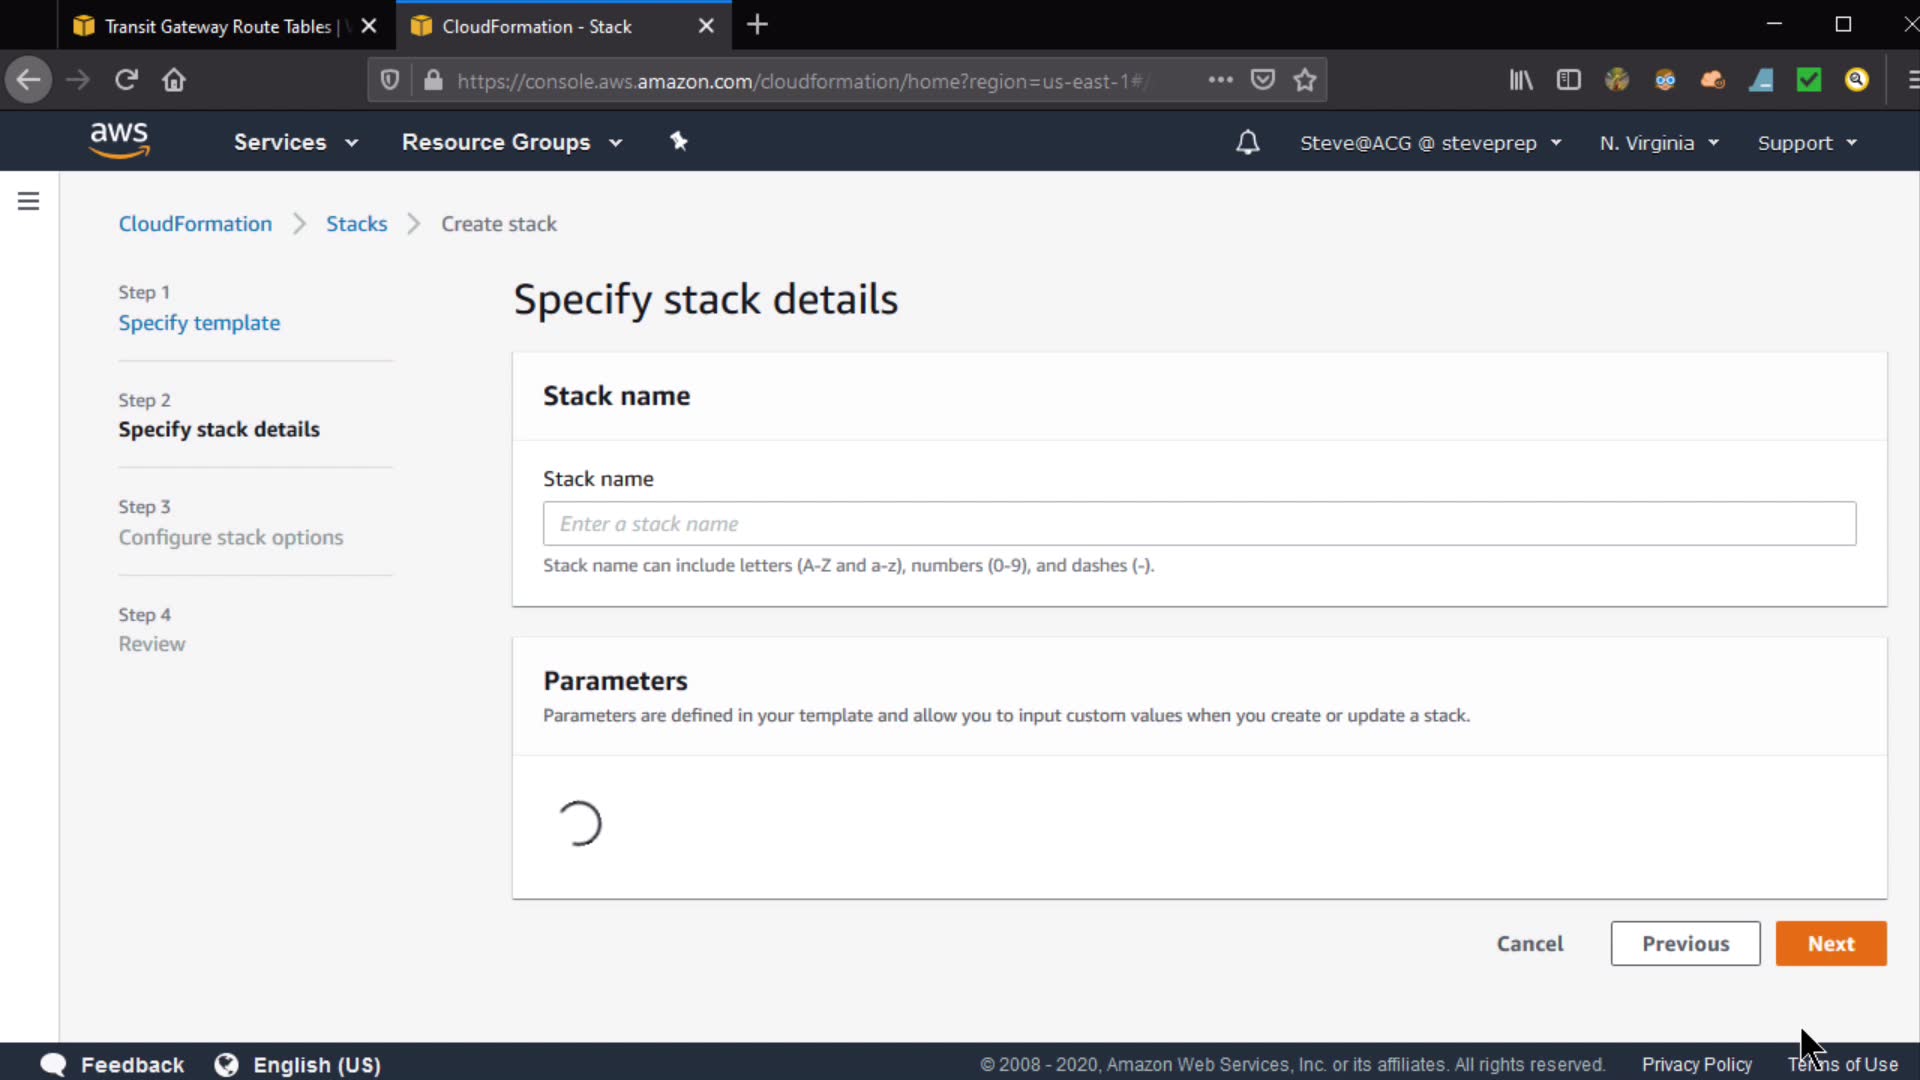Viewport: 1920px width, 1080px height.
Task: Toggle the Firefox sidebar view icon
Action: tap(1568, 80)
